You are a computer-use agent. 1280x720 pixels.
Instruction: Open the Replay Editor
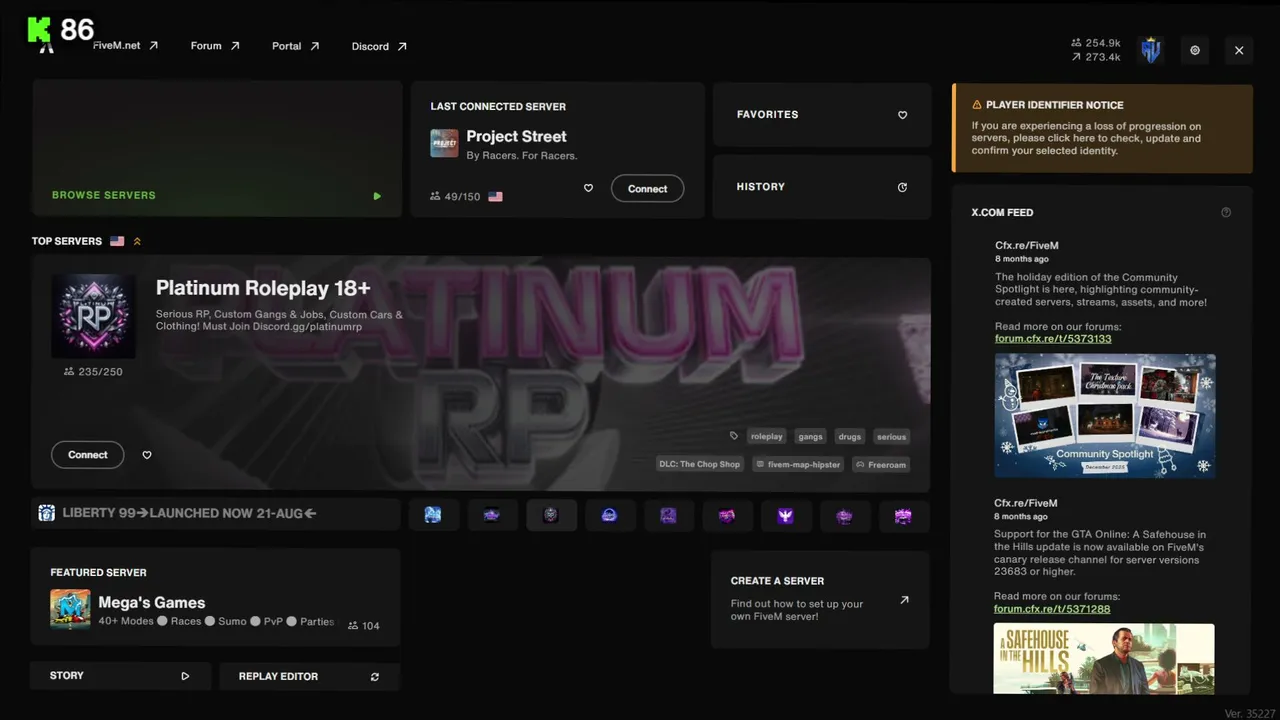(x=310, y=676)
